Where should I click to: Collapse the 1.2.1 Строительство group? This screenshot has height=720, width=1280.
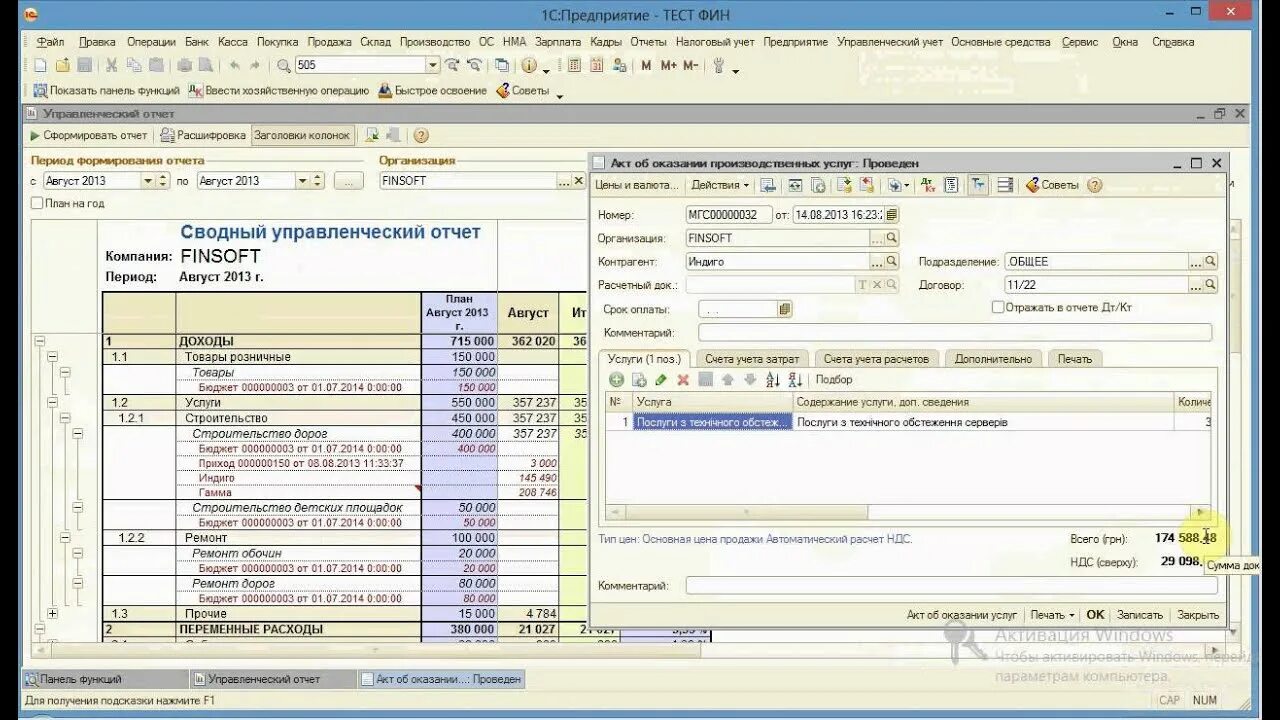pyautogui.click(x=65, y=417)
